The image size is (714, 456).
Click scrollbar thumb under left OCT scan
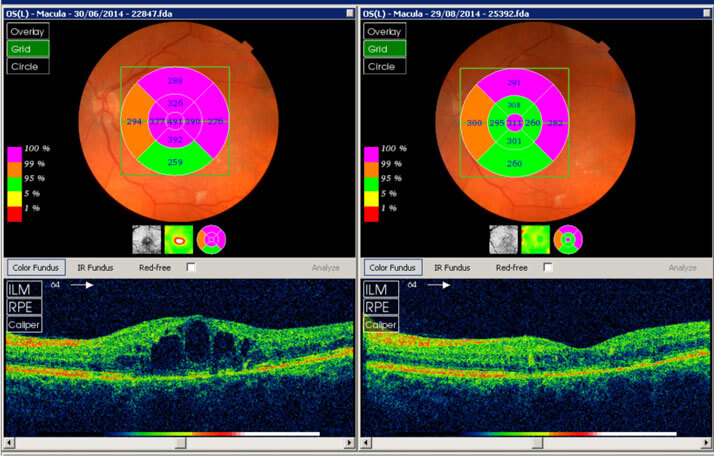coord(181,442)
